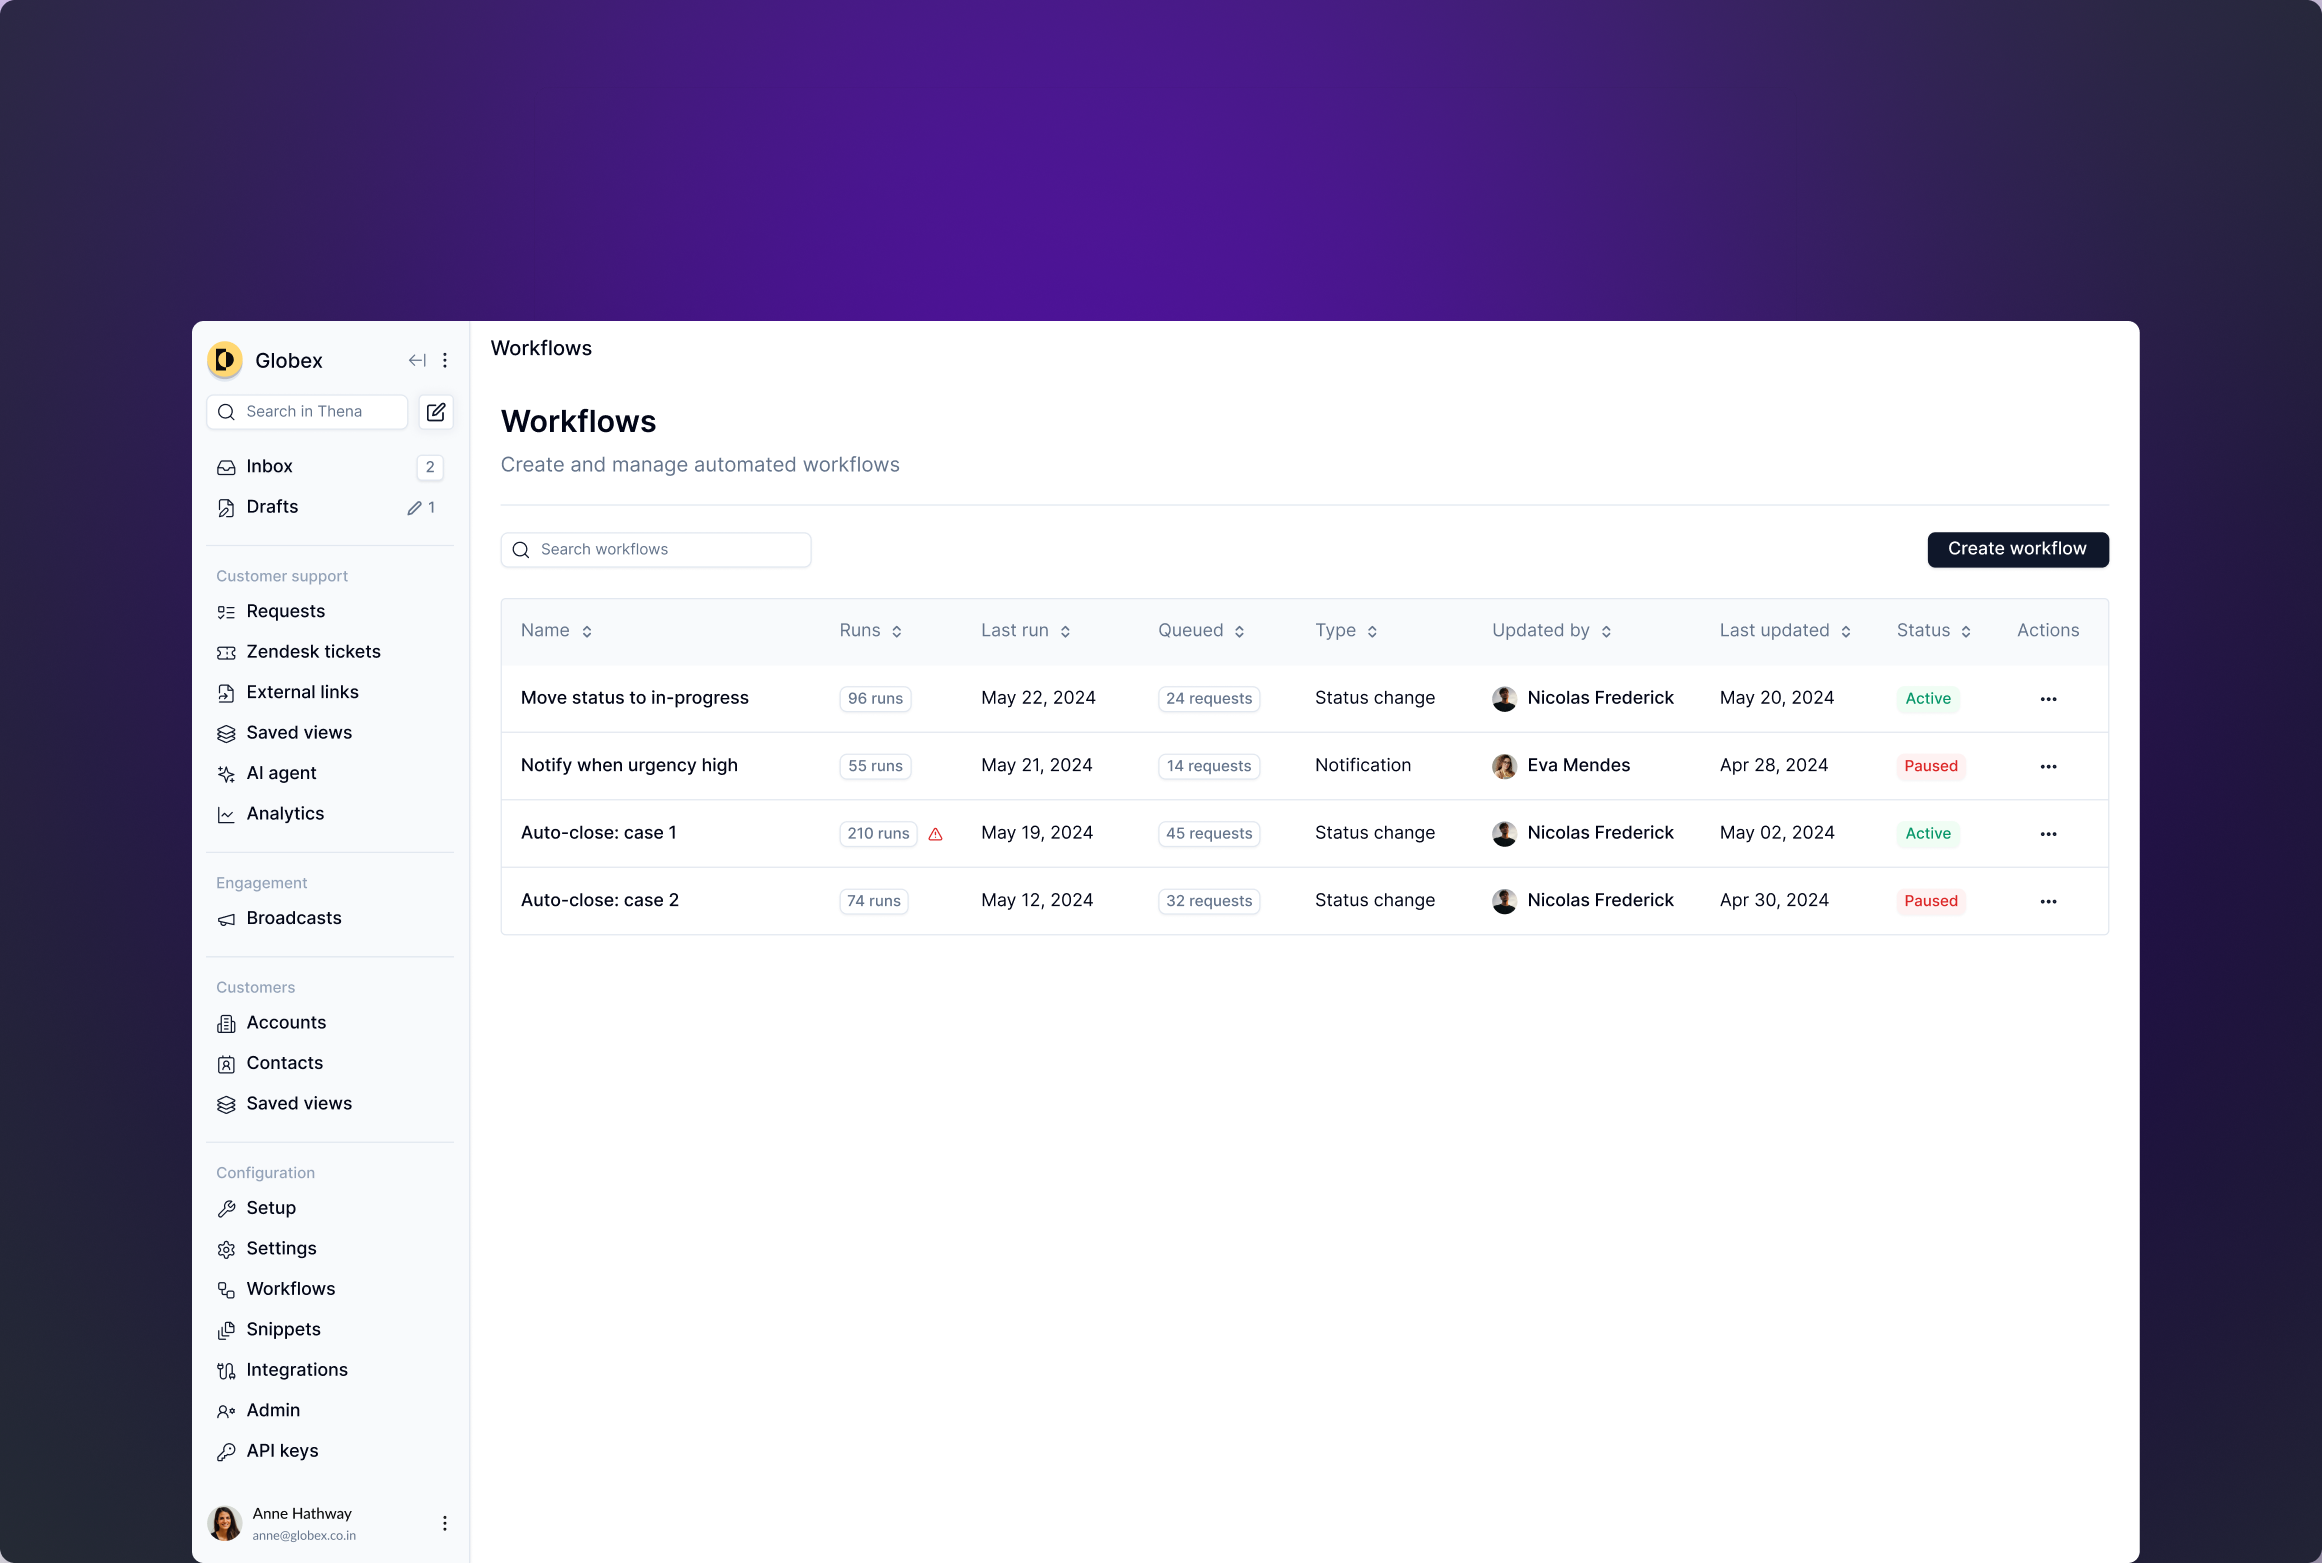
Task: Click the compose new message icon
Action: (436, 412)
